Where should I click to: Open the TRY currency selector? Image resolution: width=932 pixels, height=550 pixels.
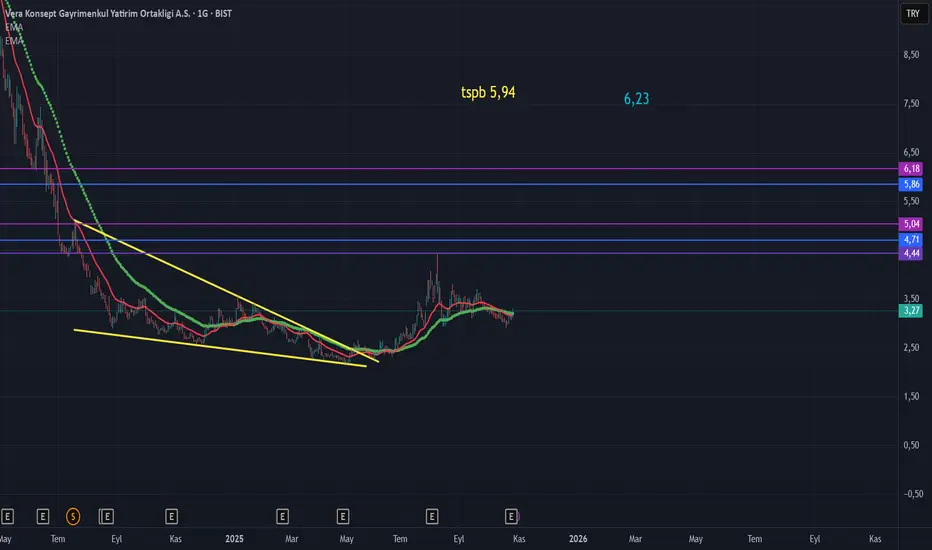(x=911, y=13)
